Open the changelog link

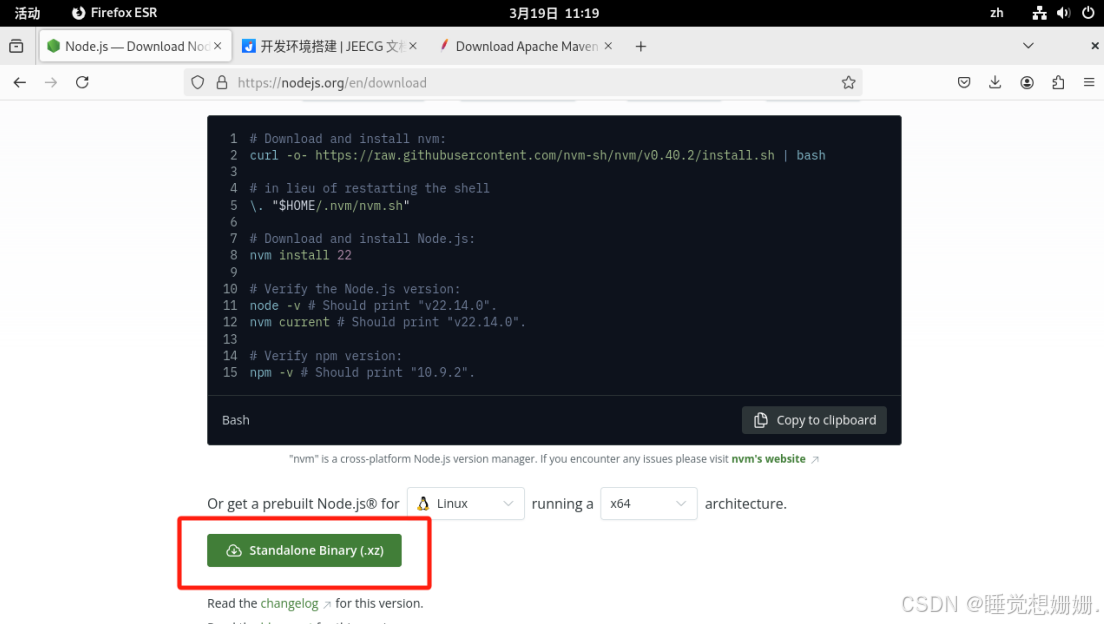tap(288, 603)
